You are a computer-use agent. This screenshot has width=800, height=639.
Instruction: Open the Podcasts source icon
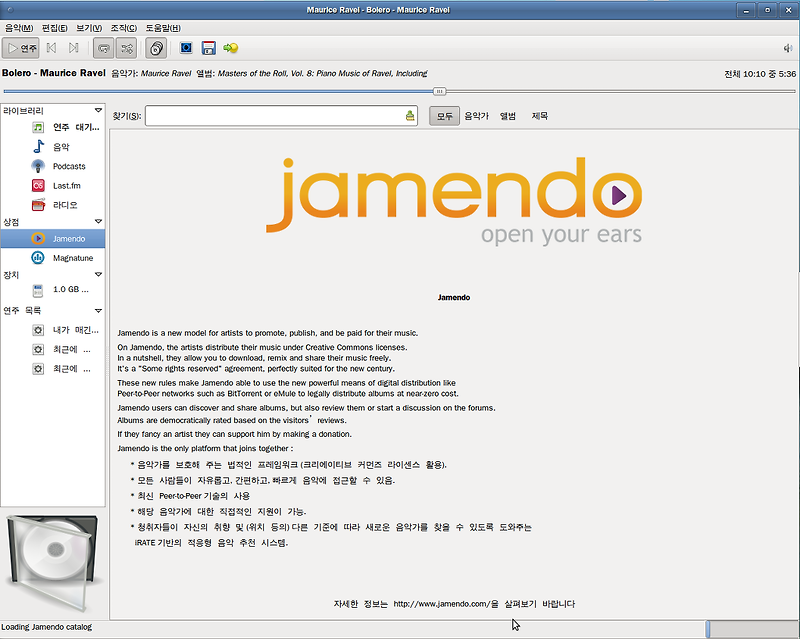pyautogui.click(x=38, y=166)
